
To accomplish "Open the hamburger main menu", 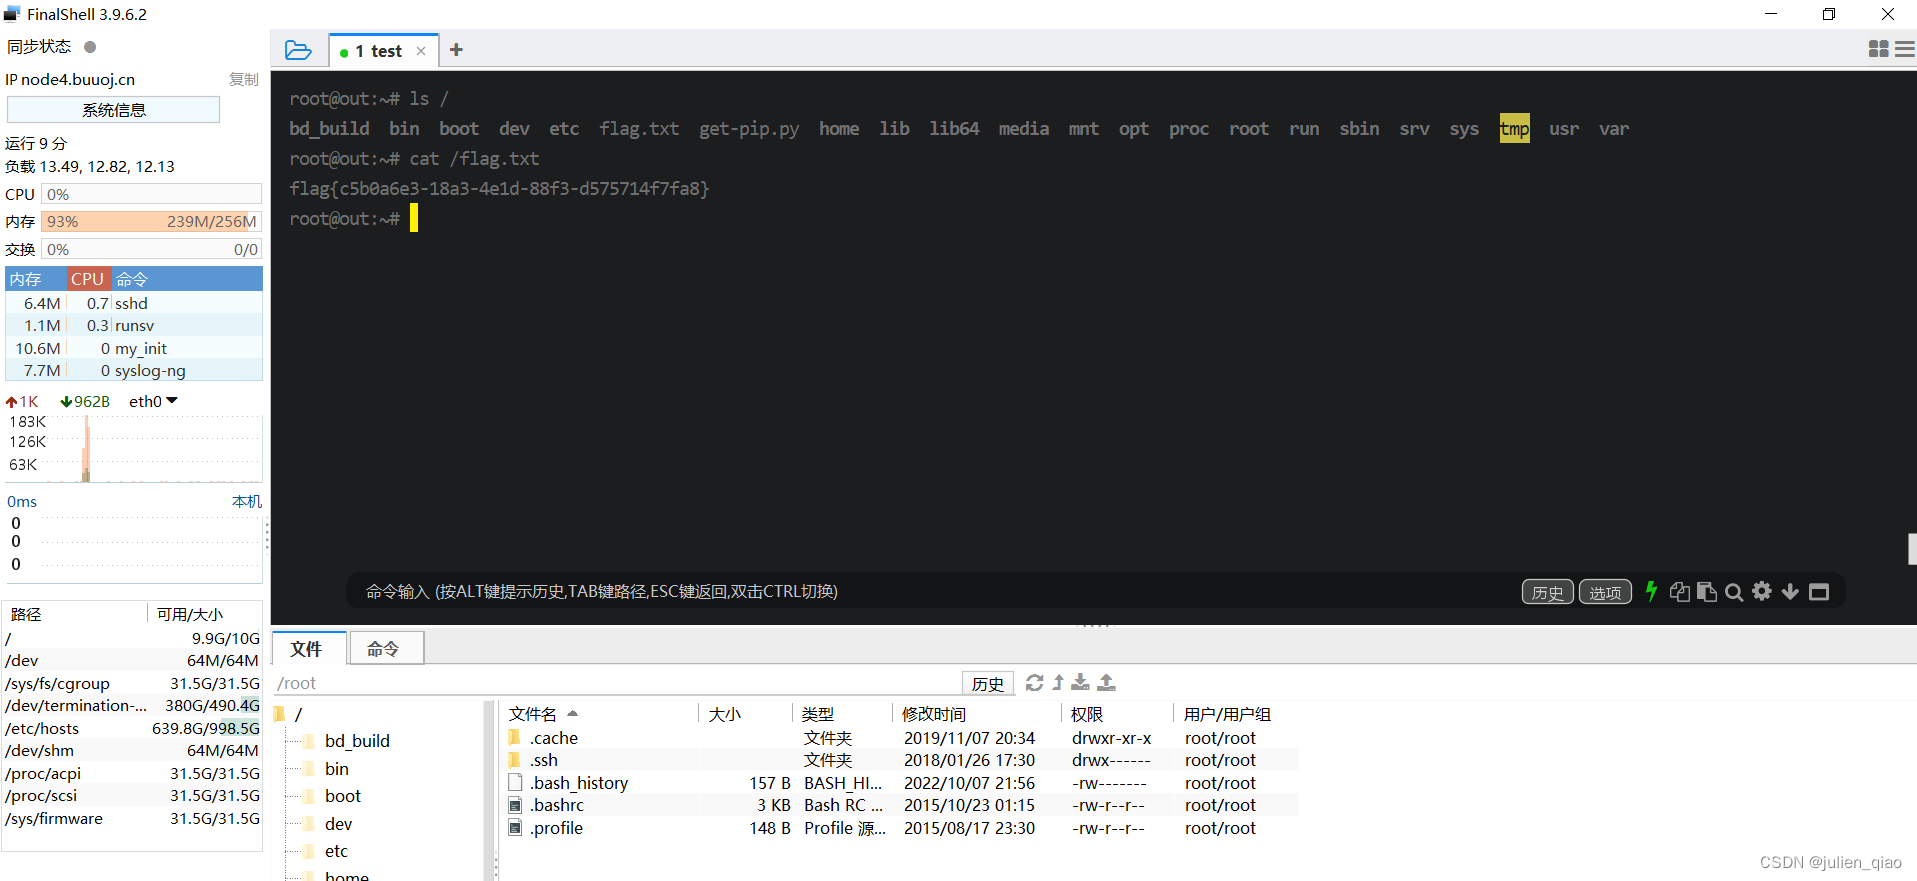I will 1904,49.
